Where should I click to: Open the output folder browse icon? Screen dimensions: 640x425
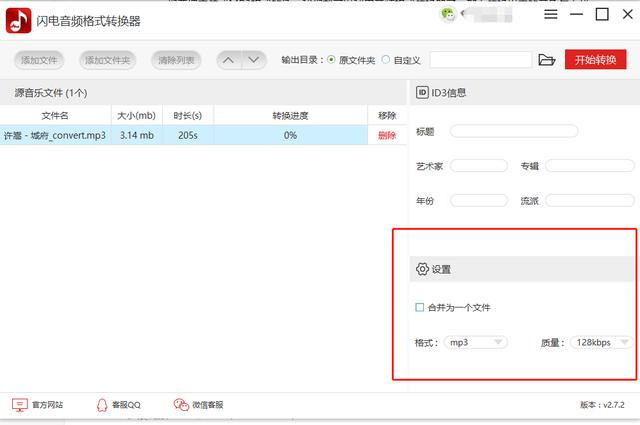547,60
